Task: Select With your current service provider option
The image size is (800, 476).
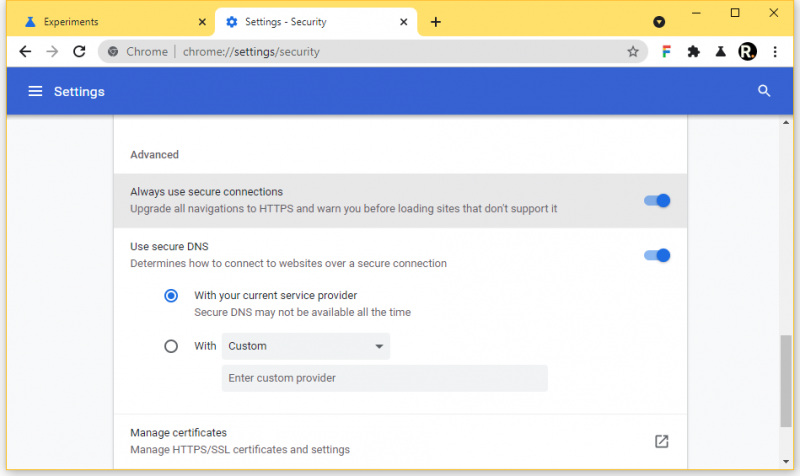Action: [171, 295]
